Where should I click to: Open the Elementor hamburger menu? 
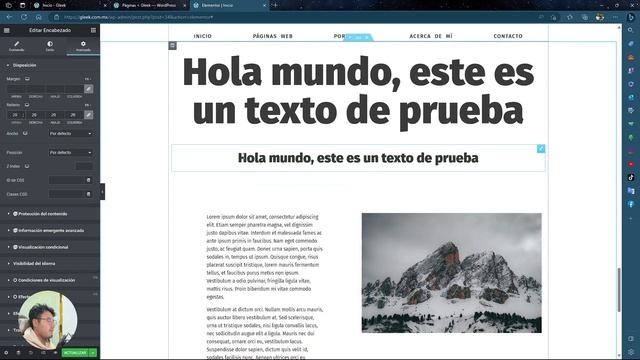[x=7, y=30]
